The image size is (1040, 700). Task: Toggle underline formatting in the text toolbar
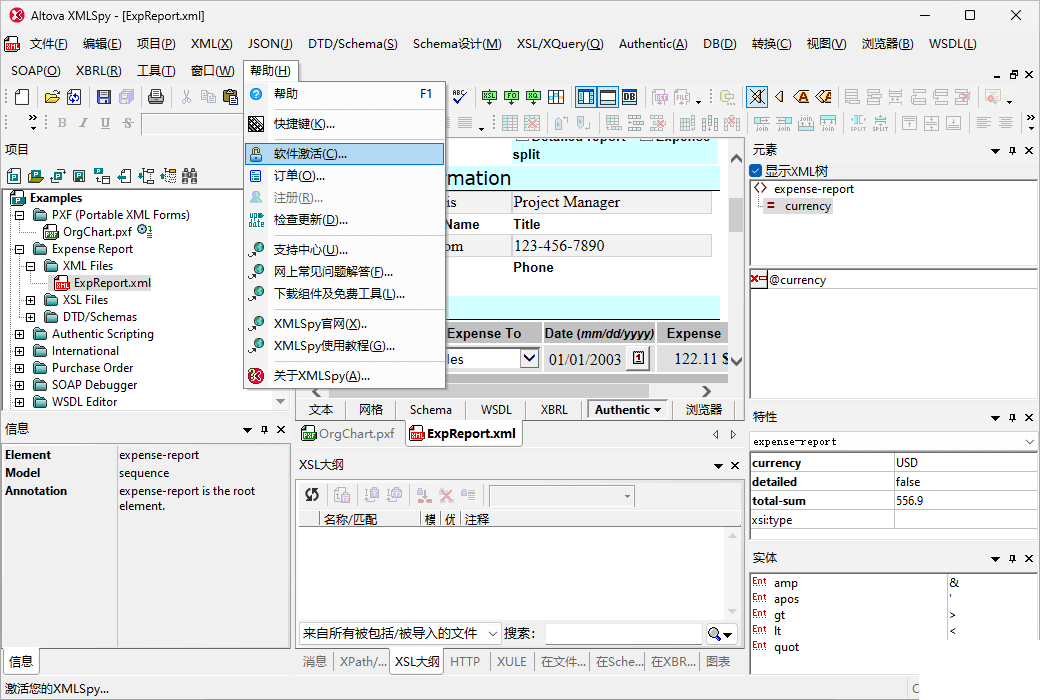[105, 122]
